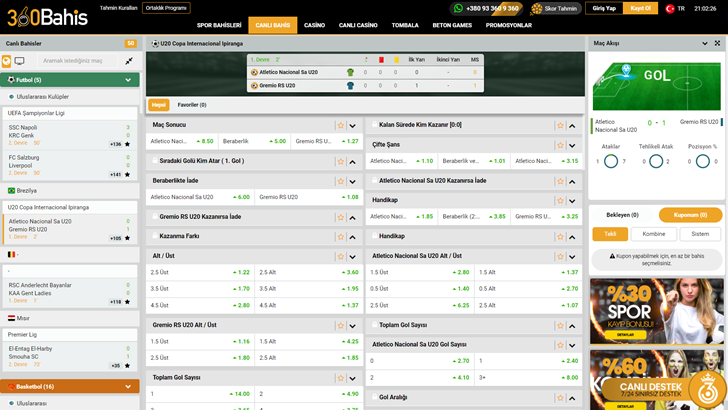Bet on 2.5 Üst at 1.22
728x410 pixels.
pyautogui.click(x=200, y=273)
